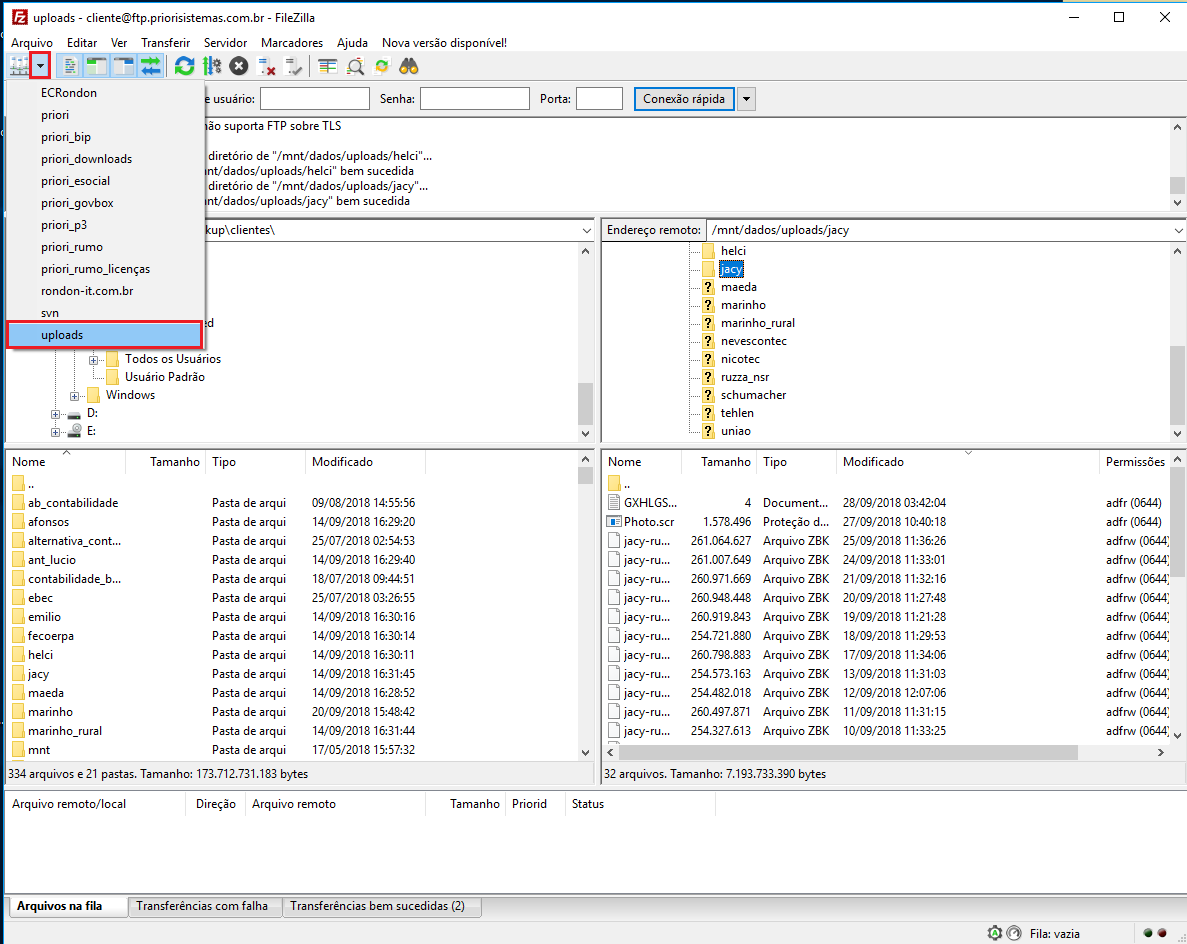
Task: Select the priori_esocial site
Action: (104, 181)
